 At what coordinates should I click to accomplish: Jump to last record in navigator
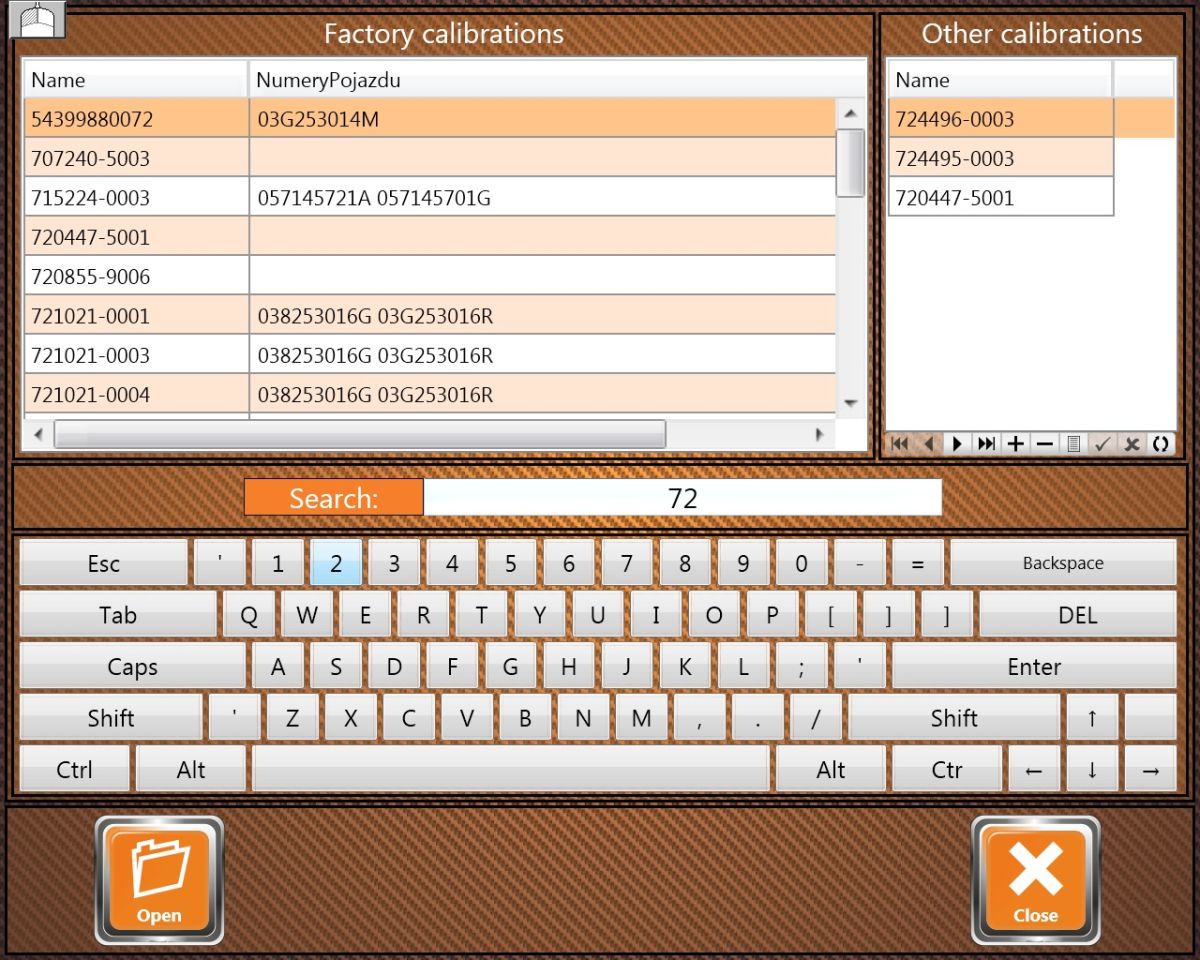pyautogui.click(x=986, y=444)
